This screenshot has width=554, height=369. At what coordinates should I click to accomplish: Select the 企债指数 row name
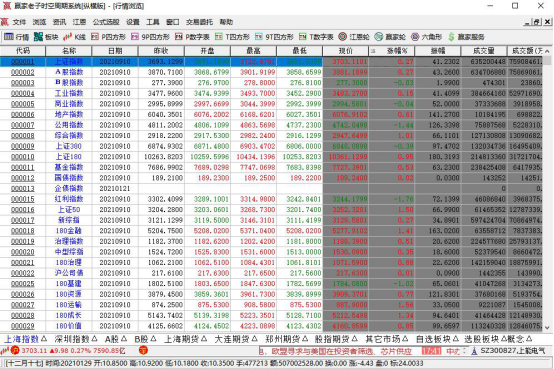point(69,189)
